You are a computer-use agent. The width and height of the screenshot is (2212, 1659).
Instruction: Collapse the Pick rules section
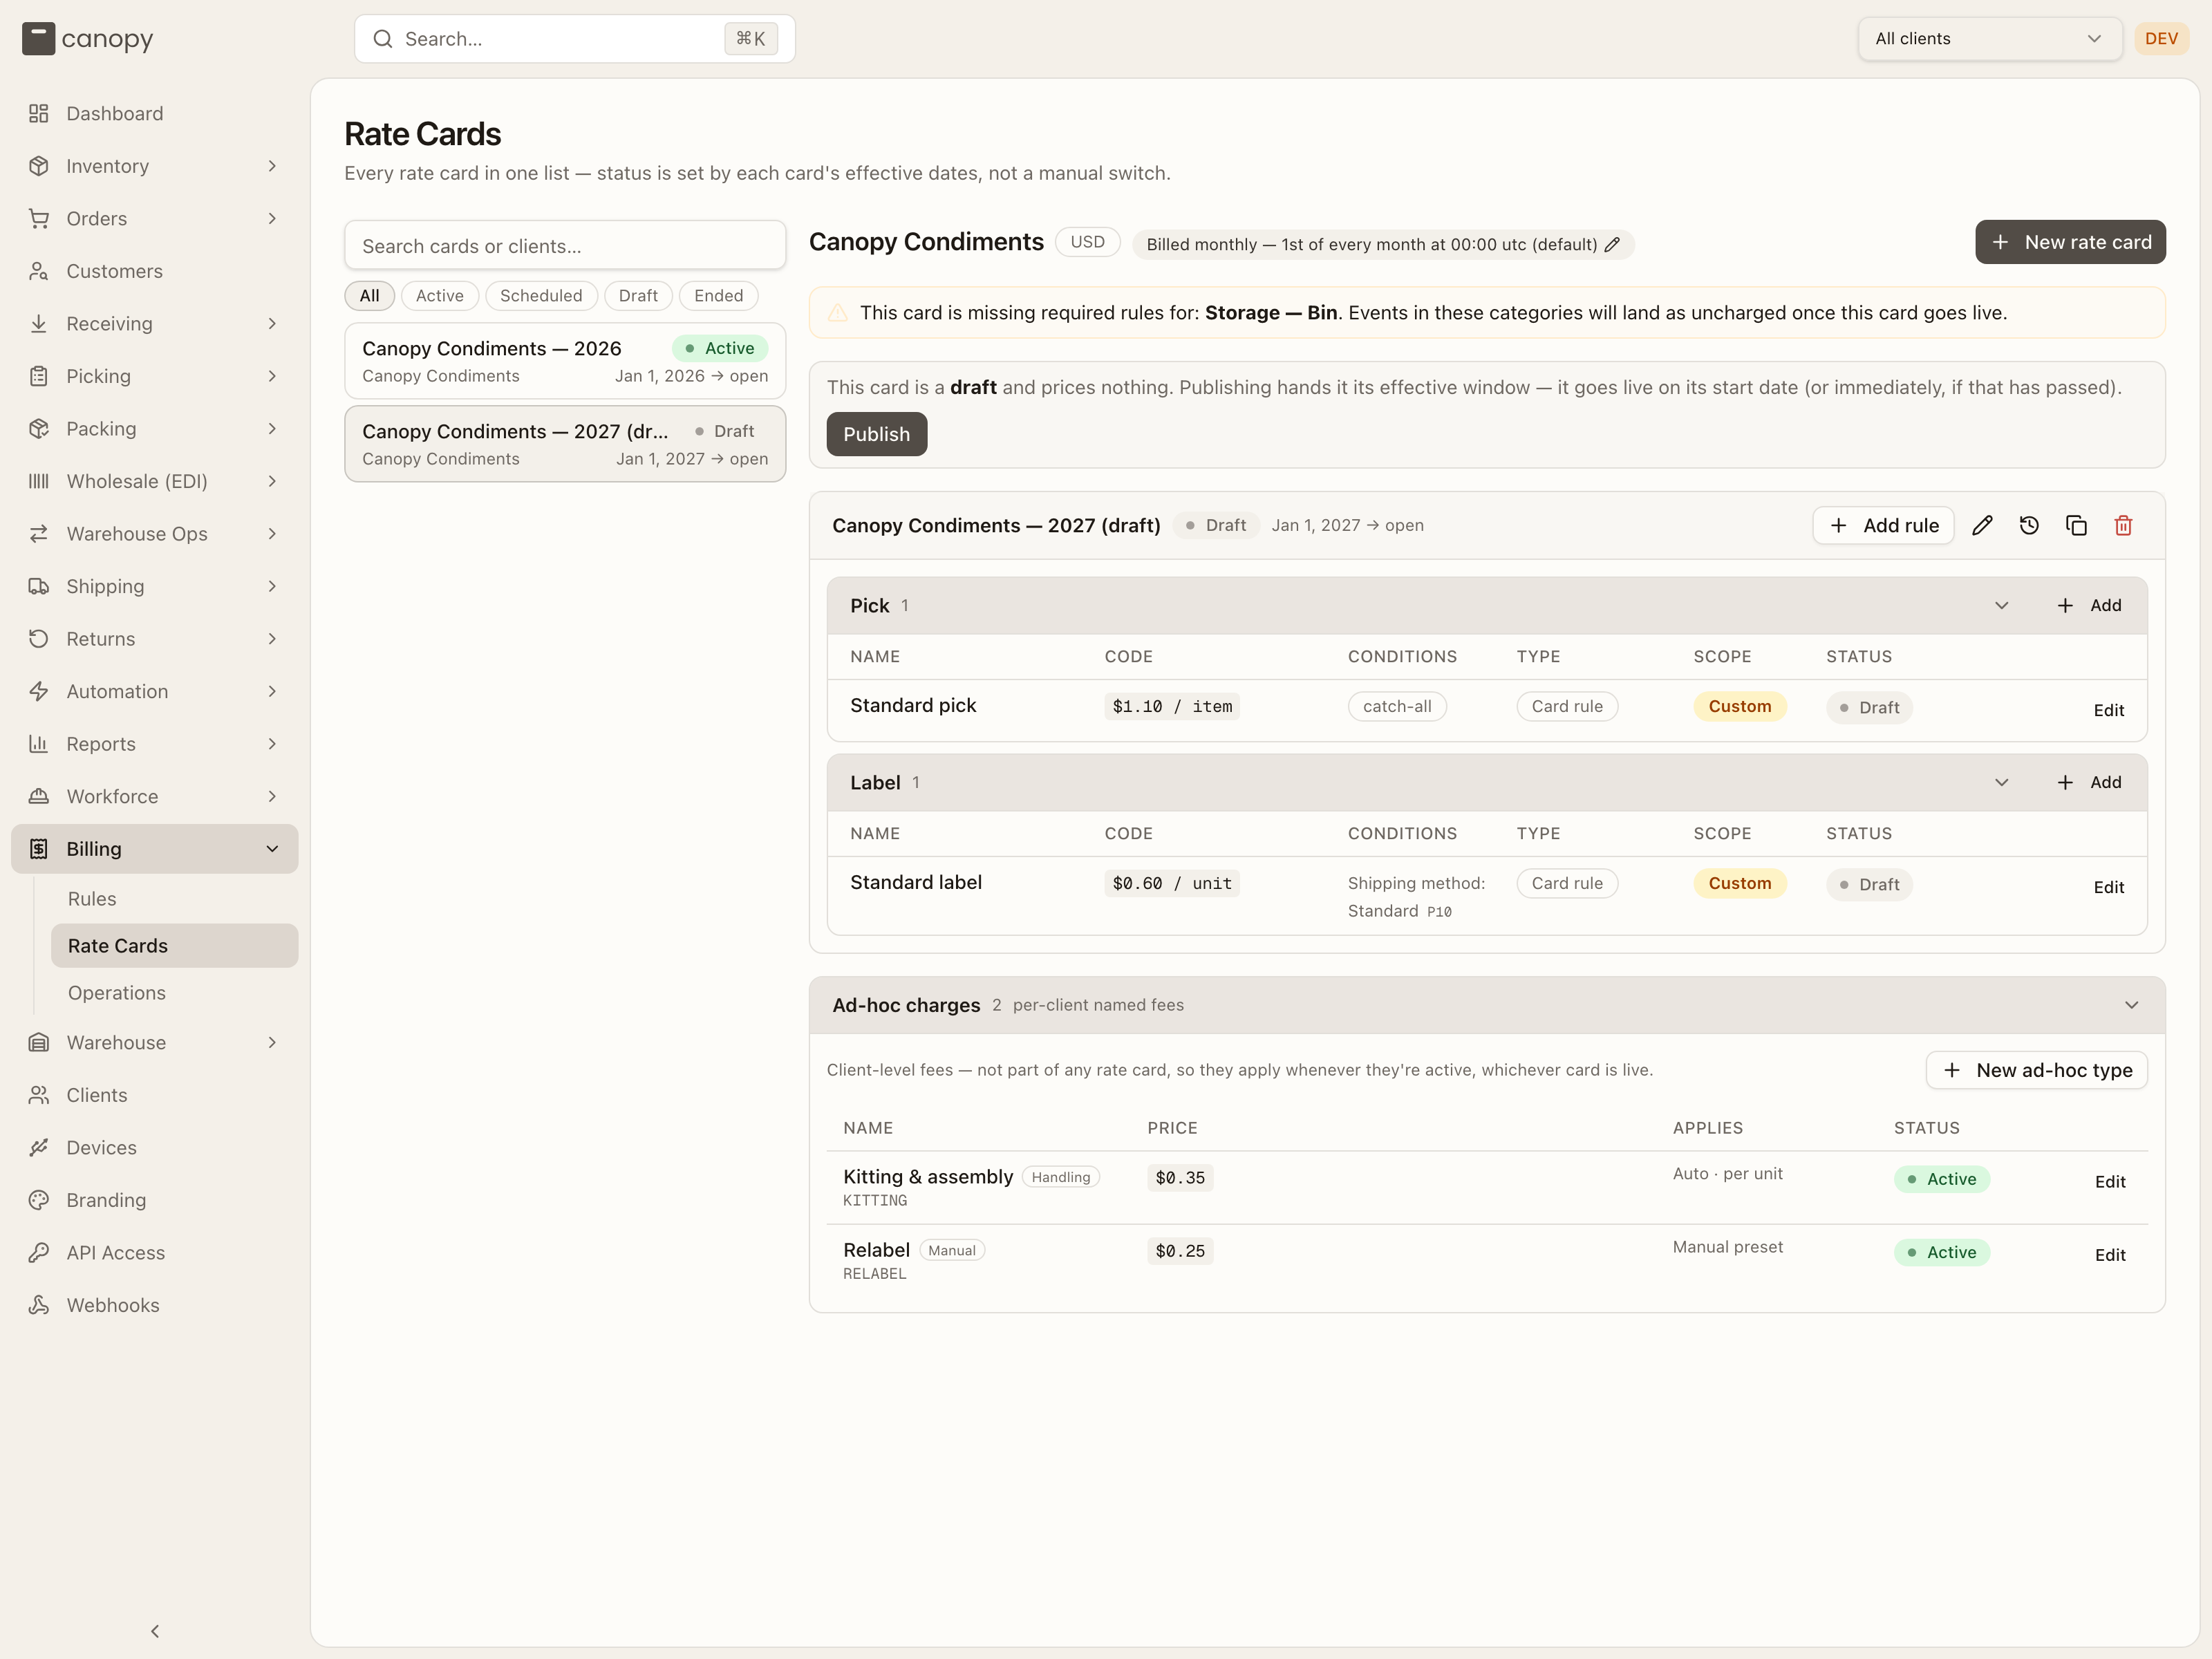2002,606
